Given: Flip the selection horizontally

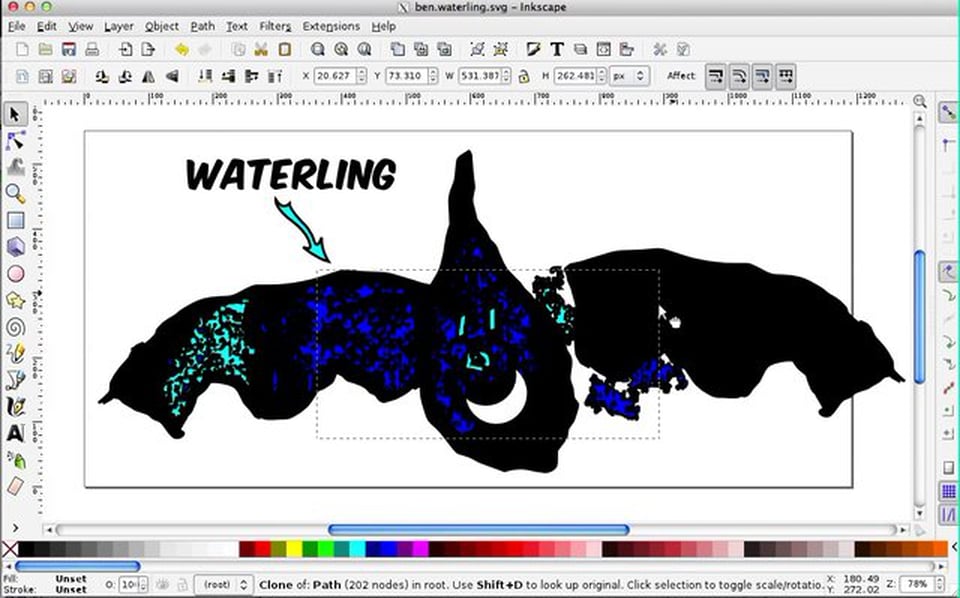Looking at the screenshot, I should click(148, 75).
